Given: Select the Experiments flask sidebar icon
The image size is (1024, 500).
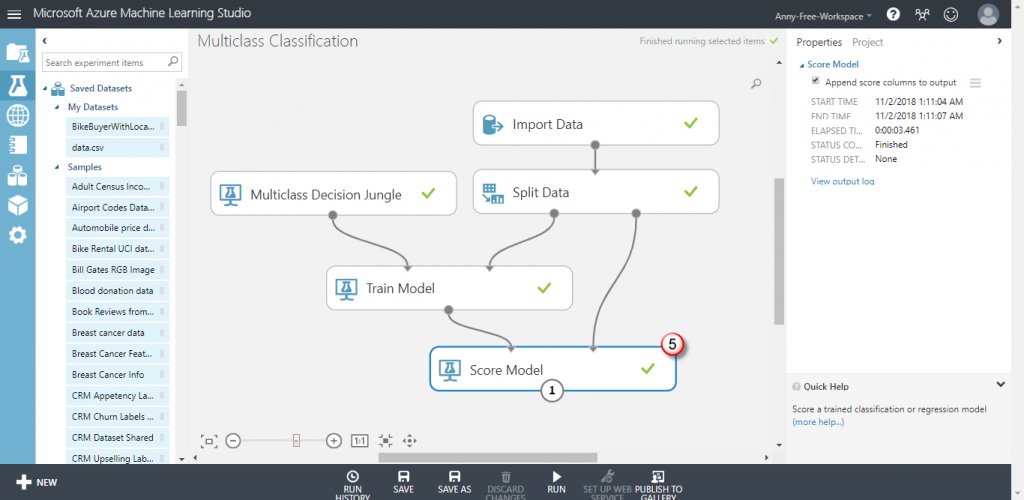Looking at the screenshot, I should tap(18, 86).
